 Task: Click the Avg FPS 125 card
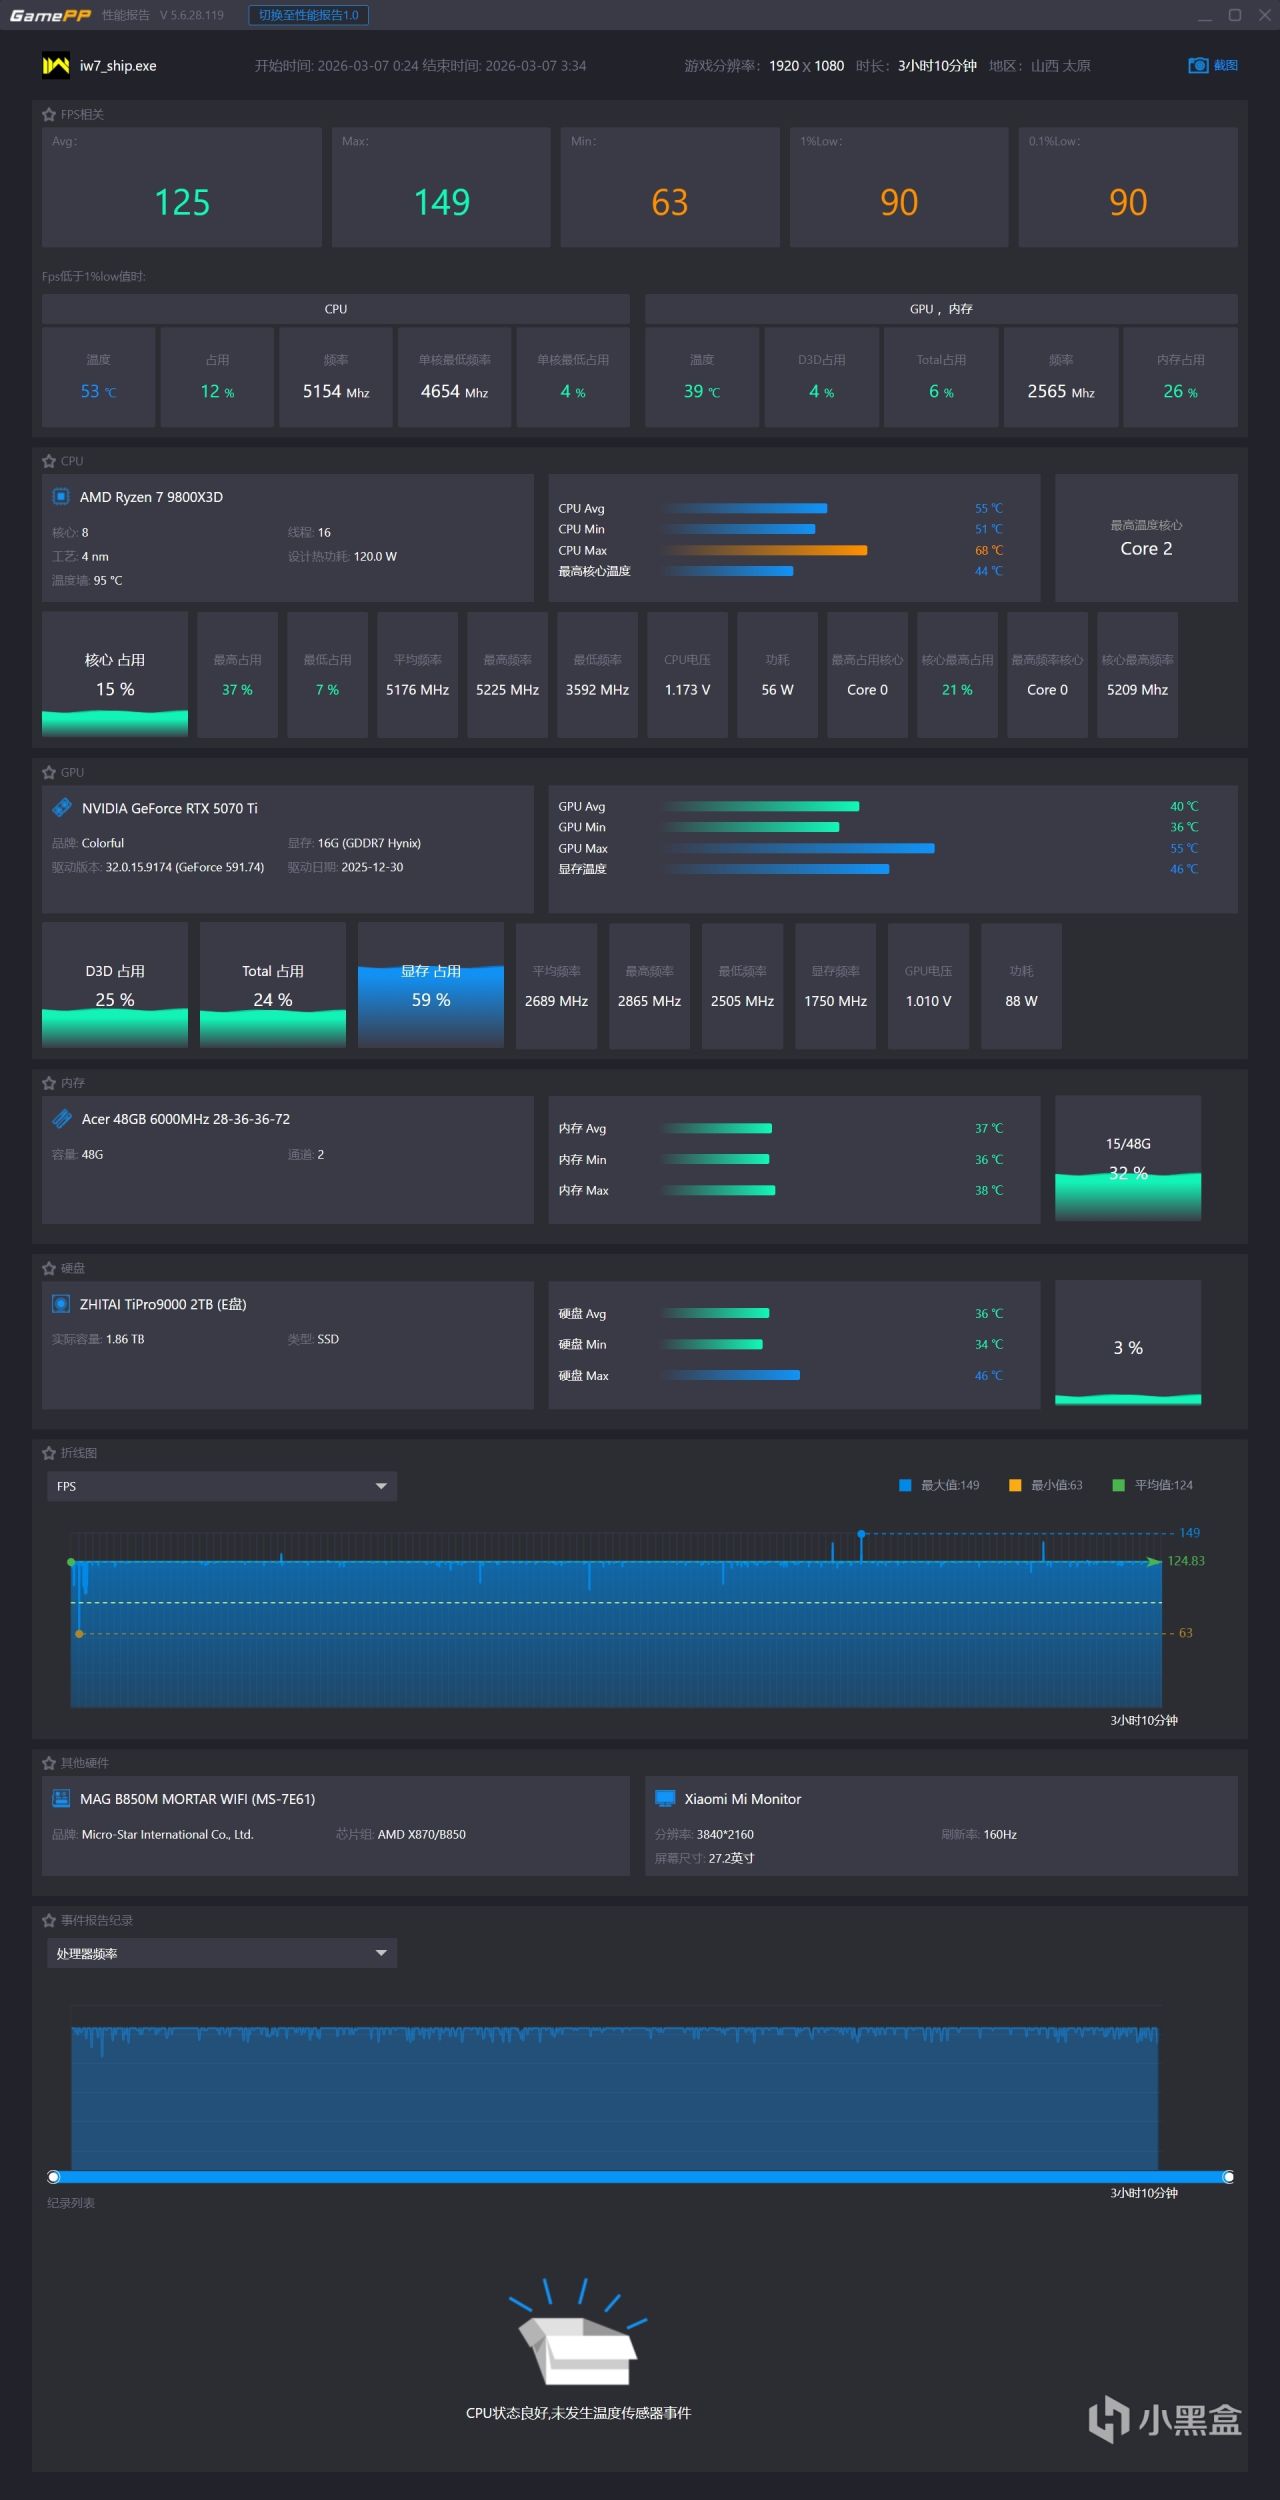click(x=182, y=187)
